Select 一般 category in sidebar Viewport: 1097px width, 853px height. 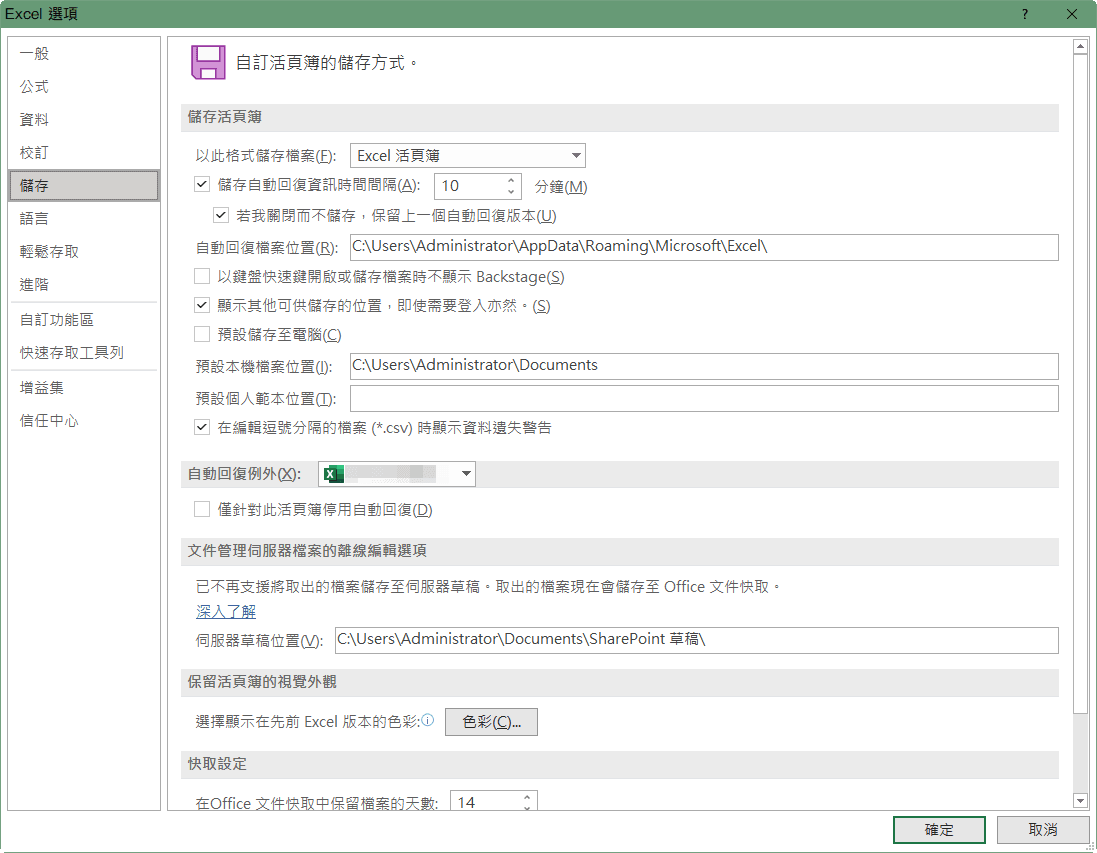click(83, 53)
